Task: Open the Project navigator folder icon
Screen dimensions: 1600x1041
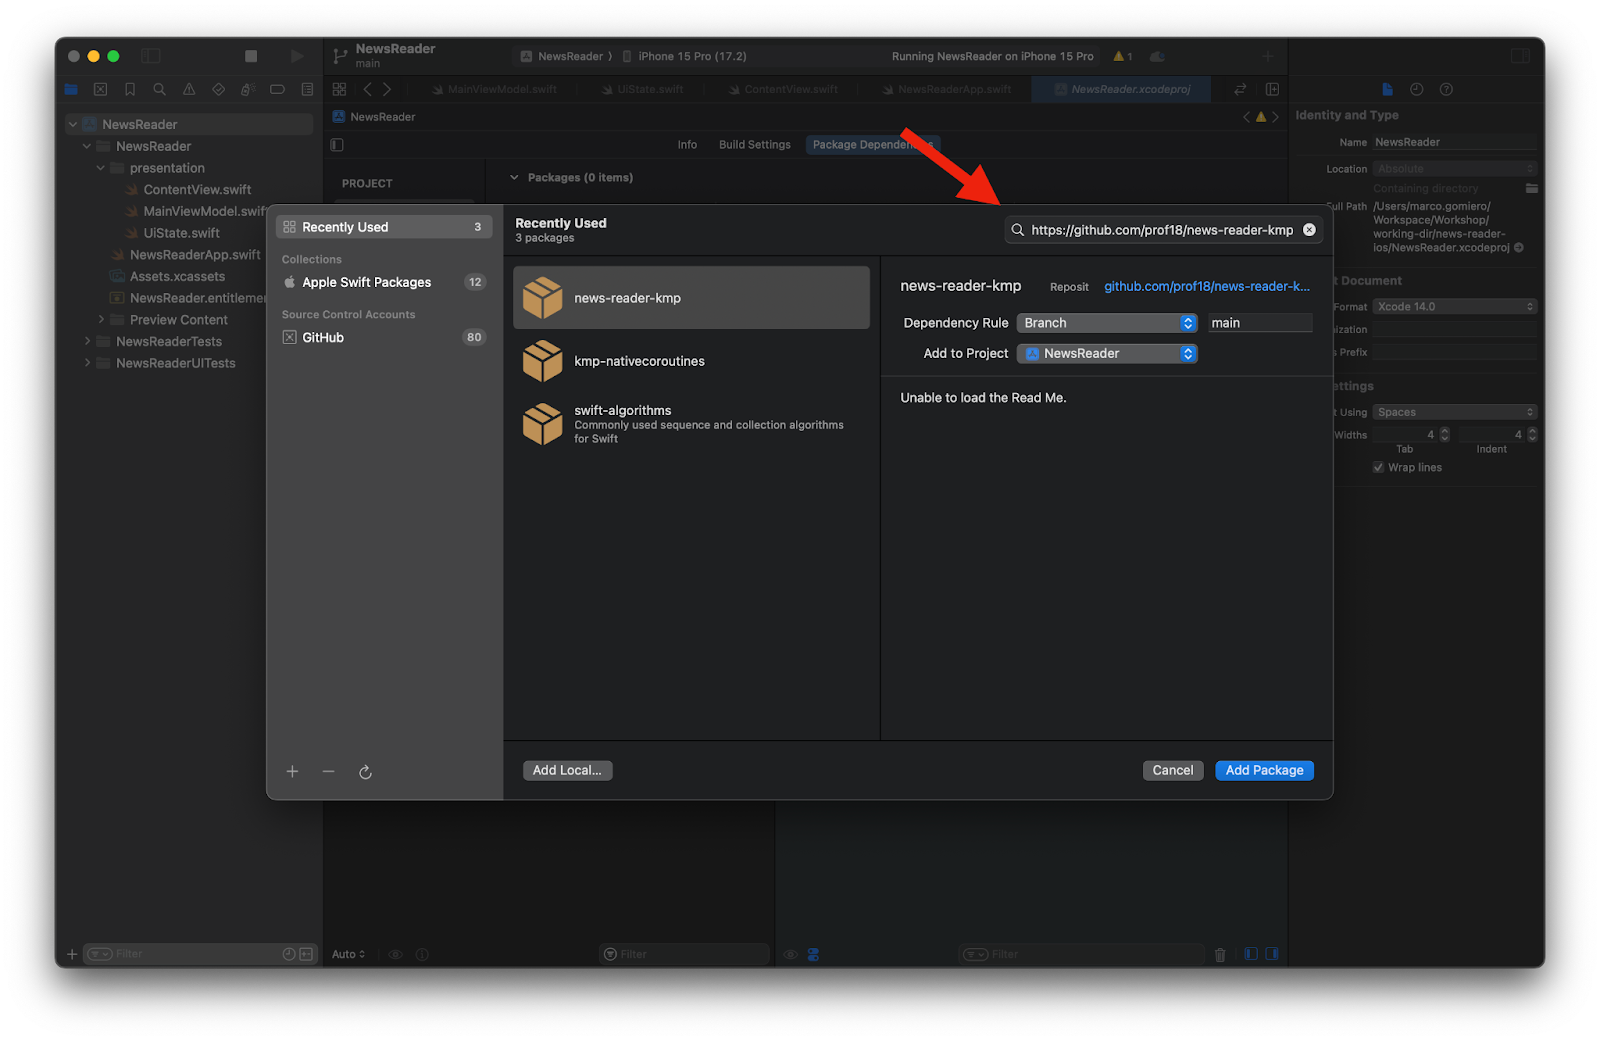Action: (71, 89)
